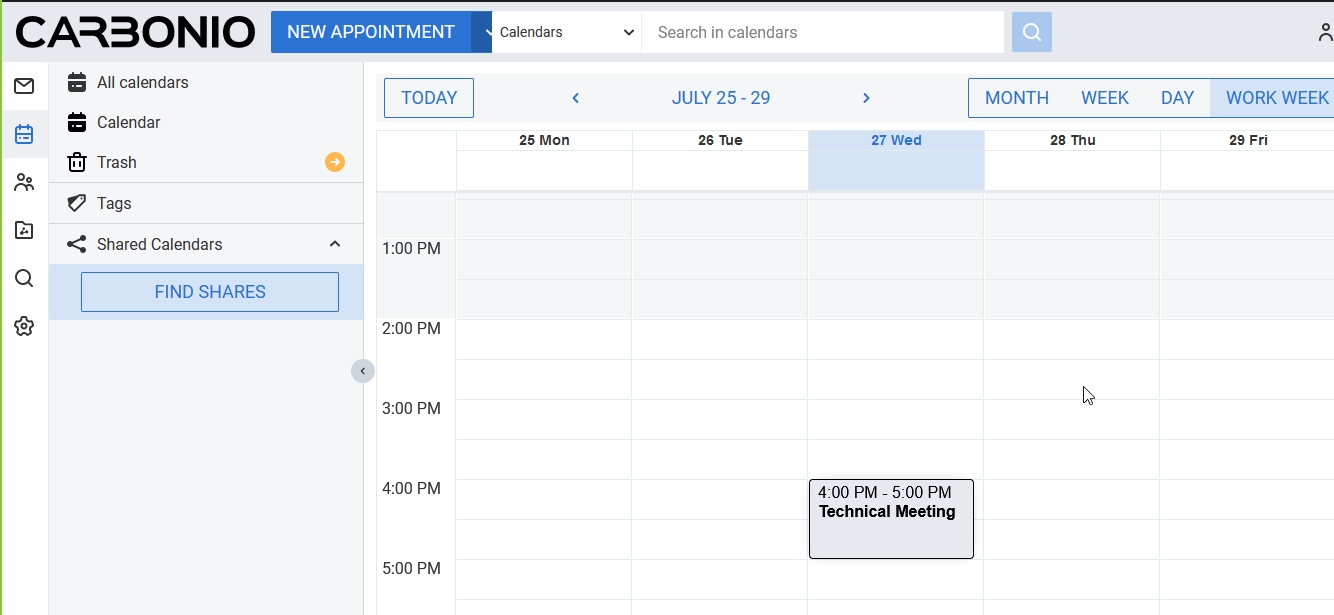Collapse the left sidebar panel
1334x615 pixels.
(x=363, y=371)
